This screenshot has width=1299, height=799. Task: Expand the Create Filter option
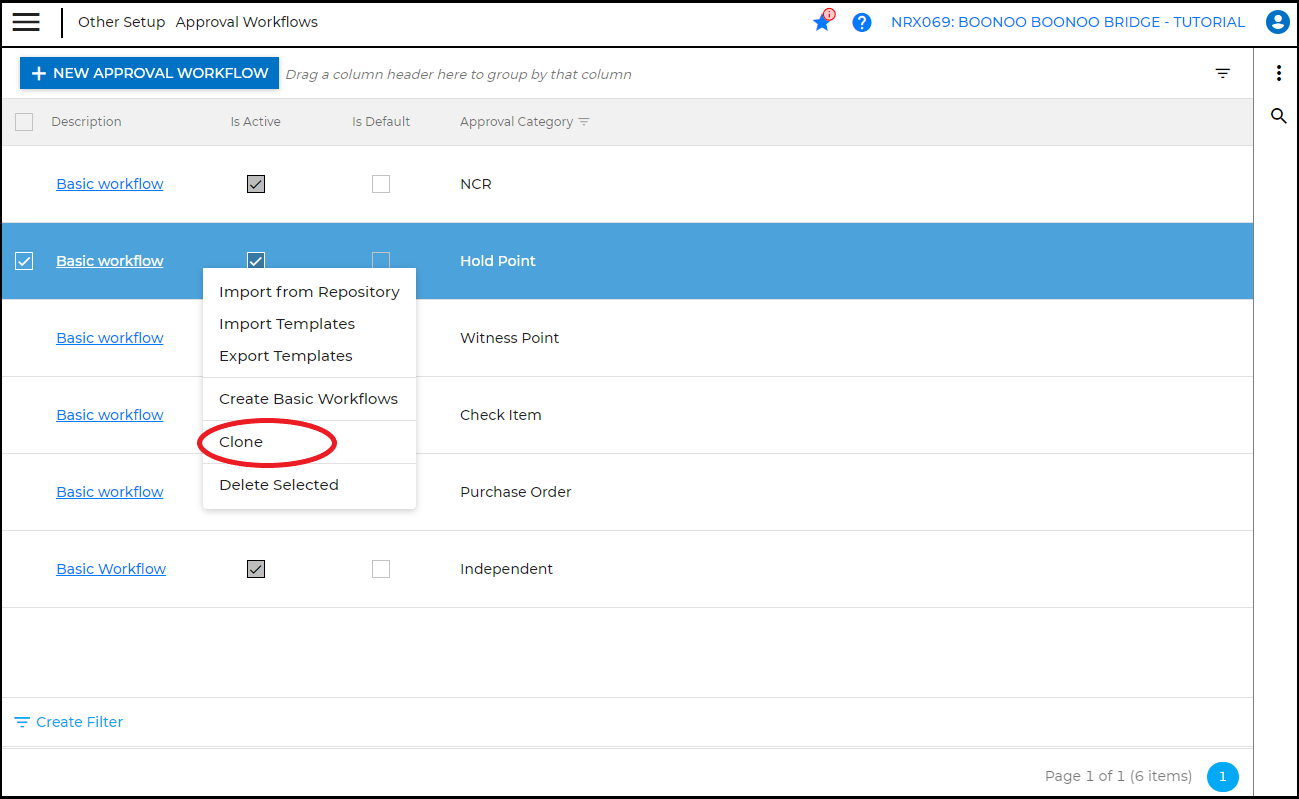coord(69,722)
